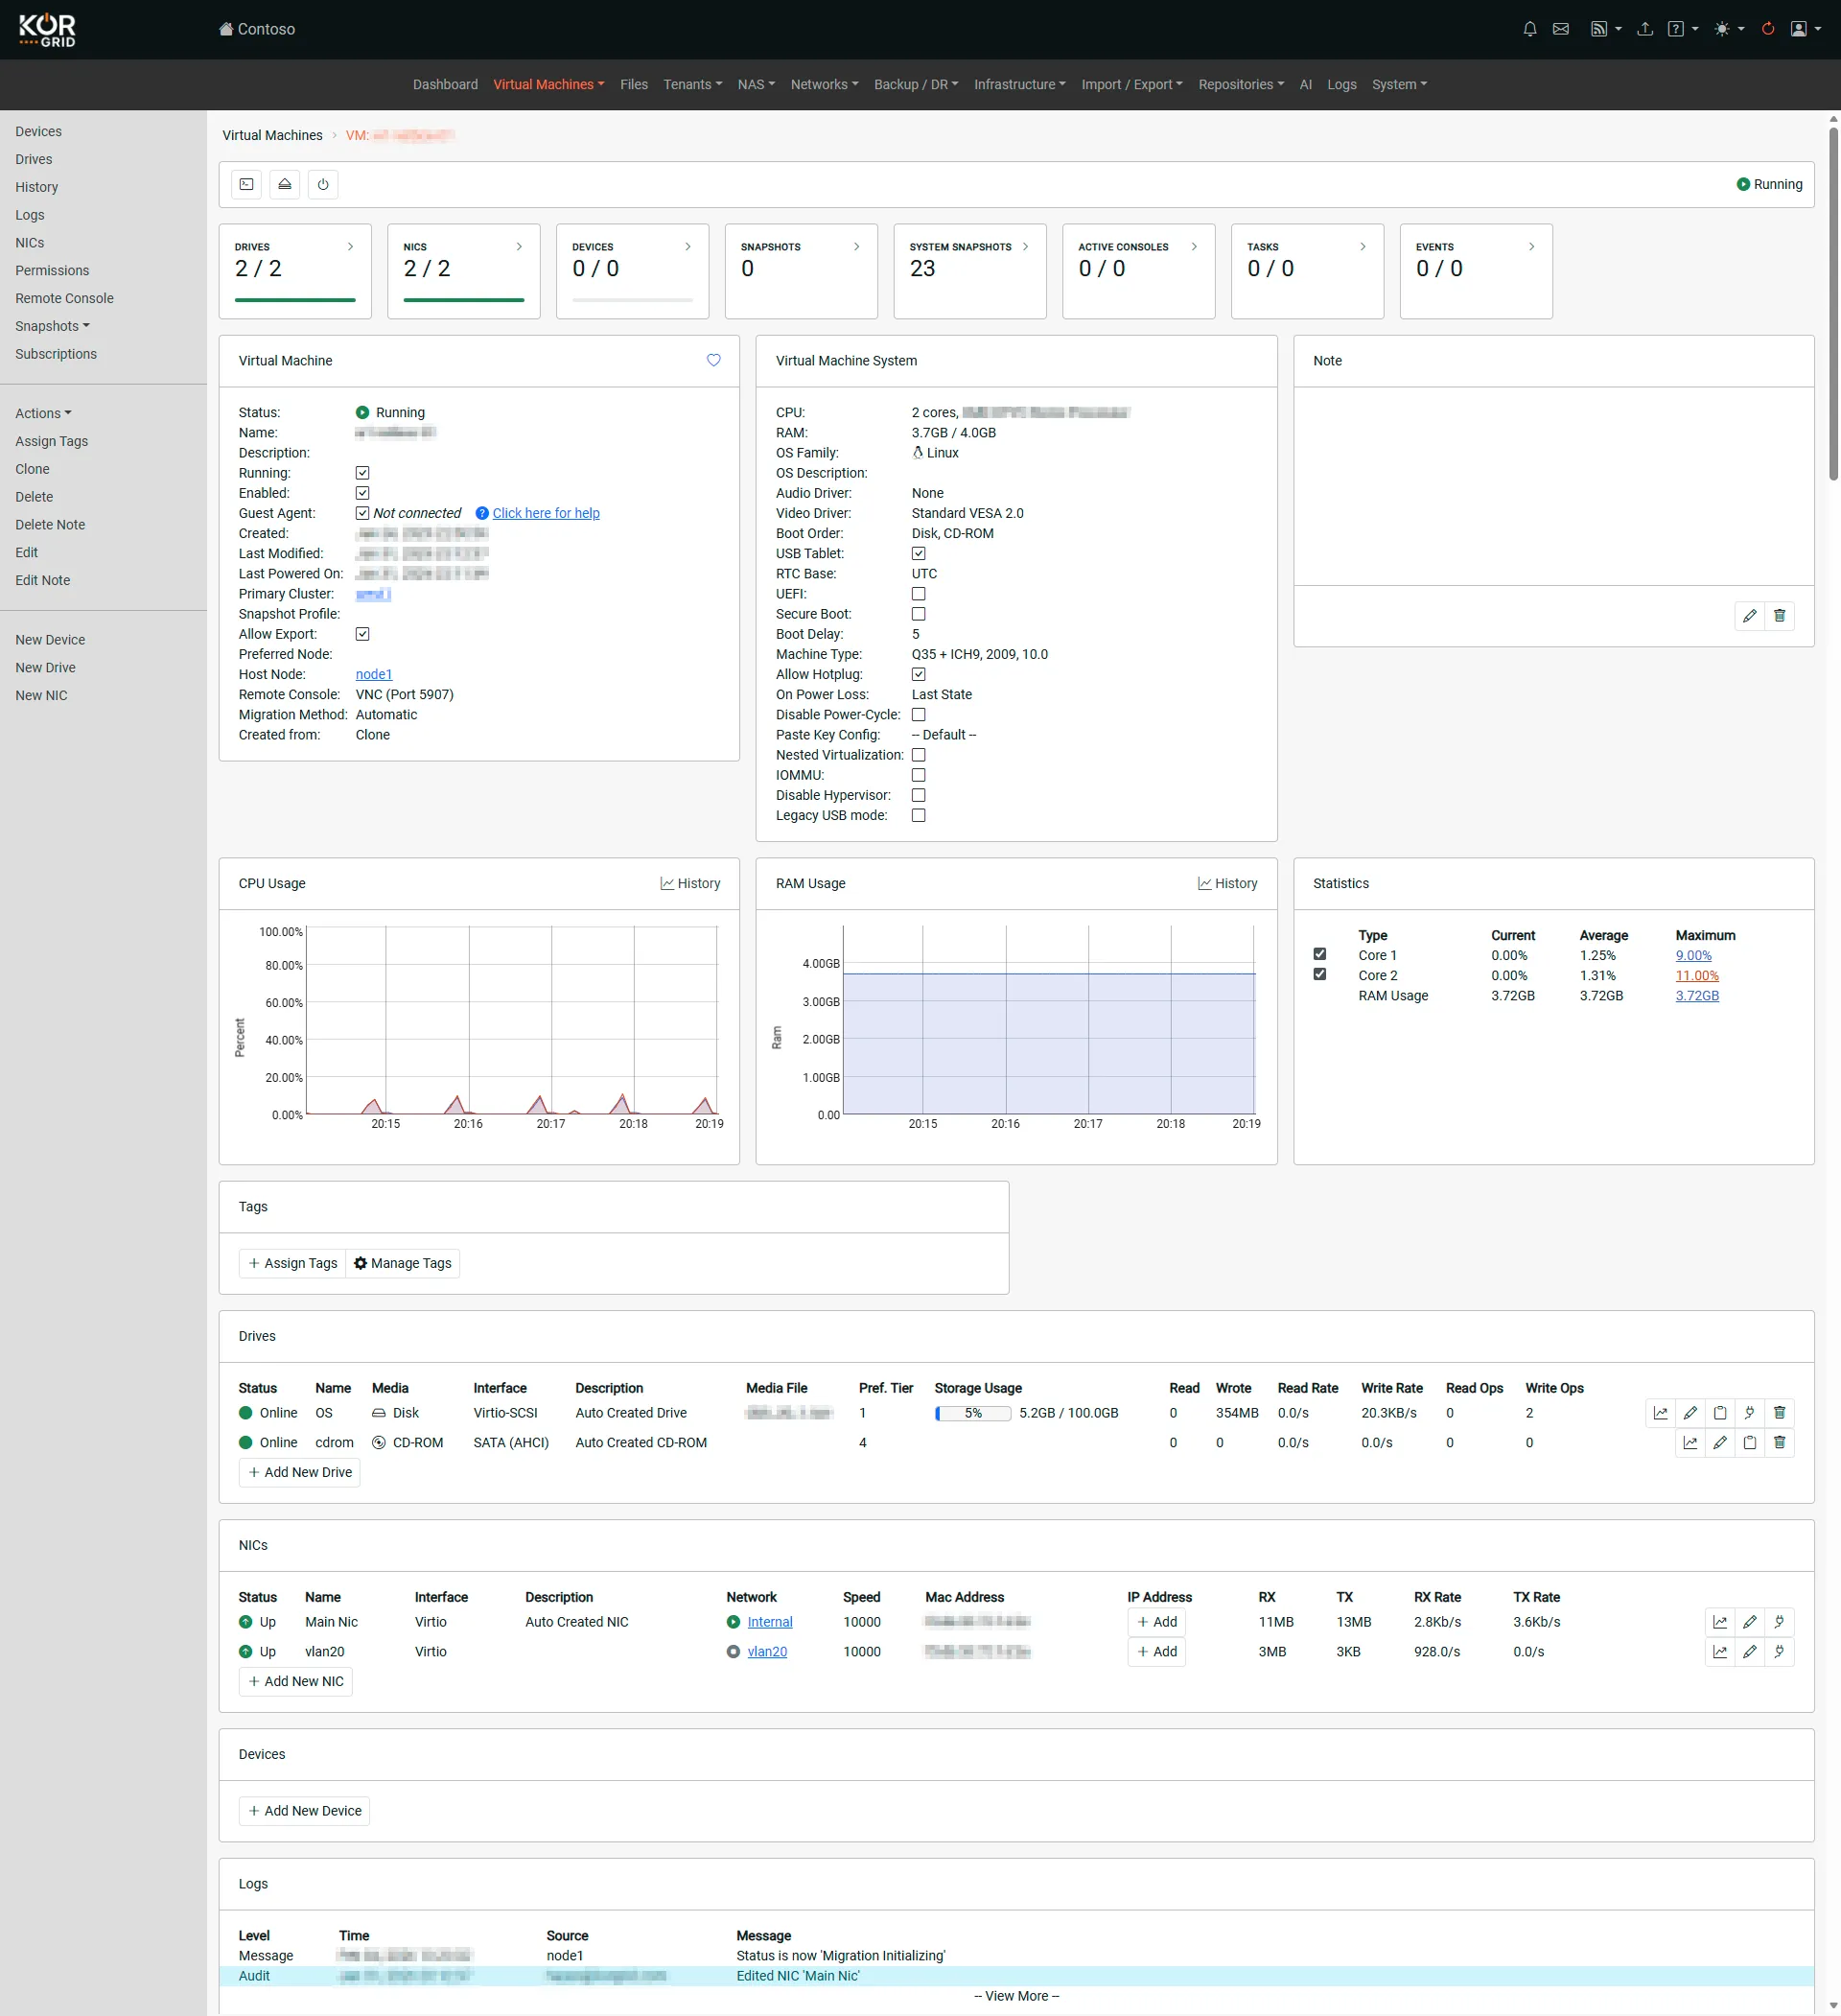1841x2016 pixels.
Task: Open the help question mark icon
Action: click(1676, 29)
